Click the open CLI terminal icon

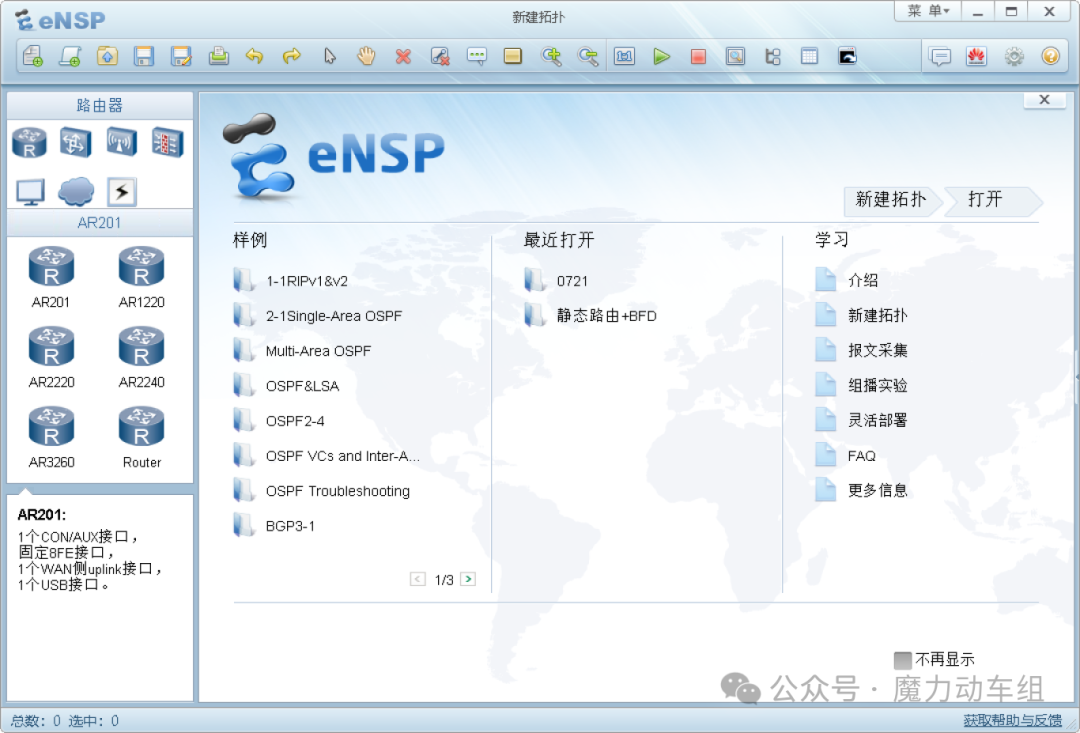(847, 56)
